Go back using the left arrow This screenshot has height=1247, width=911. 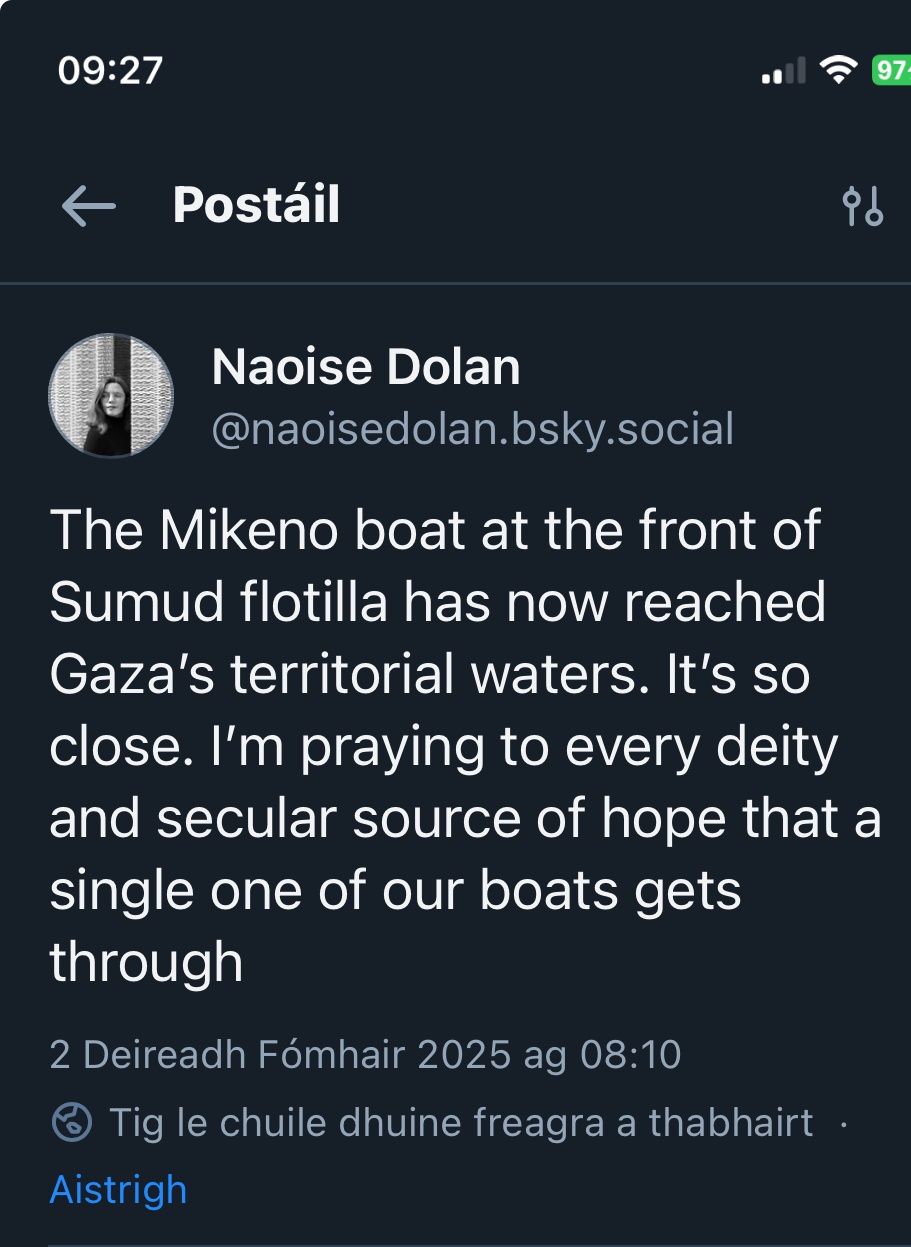point(88,206)
